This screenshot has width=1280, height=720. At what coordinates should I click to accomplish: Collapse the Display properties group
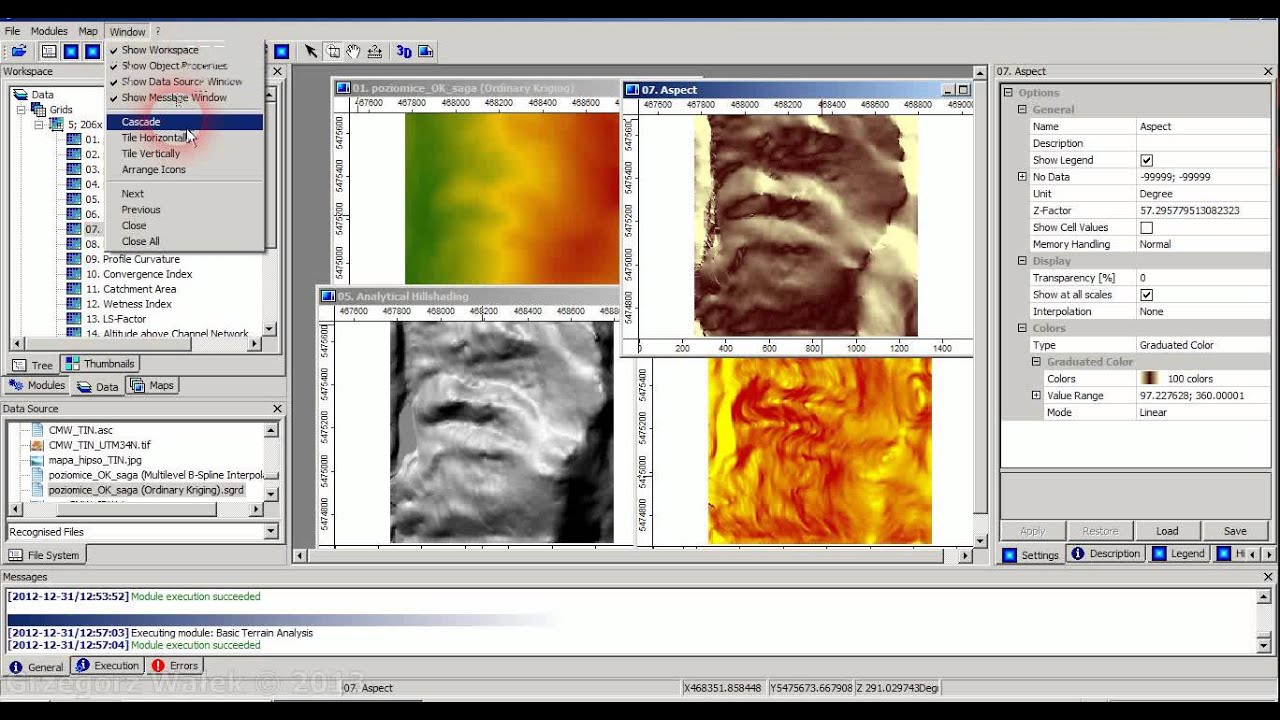click(1022, 261)
